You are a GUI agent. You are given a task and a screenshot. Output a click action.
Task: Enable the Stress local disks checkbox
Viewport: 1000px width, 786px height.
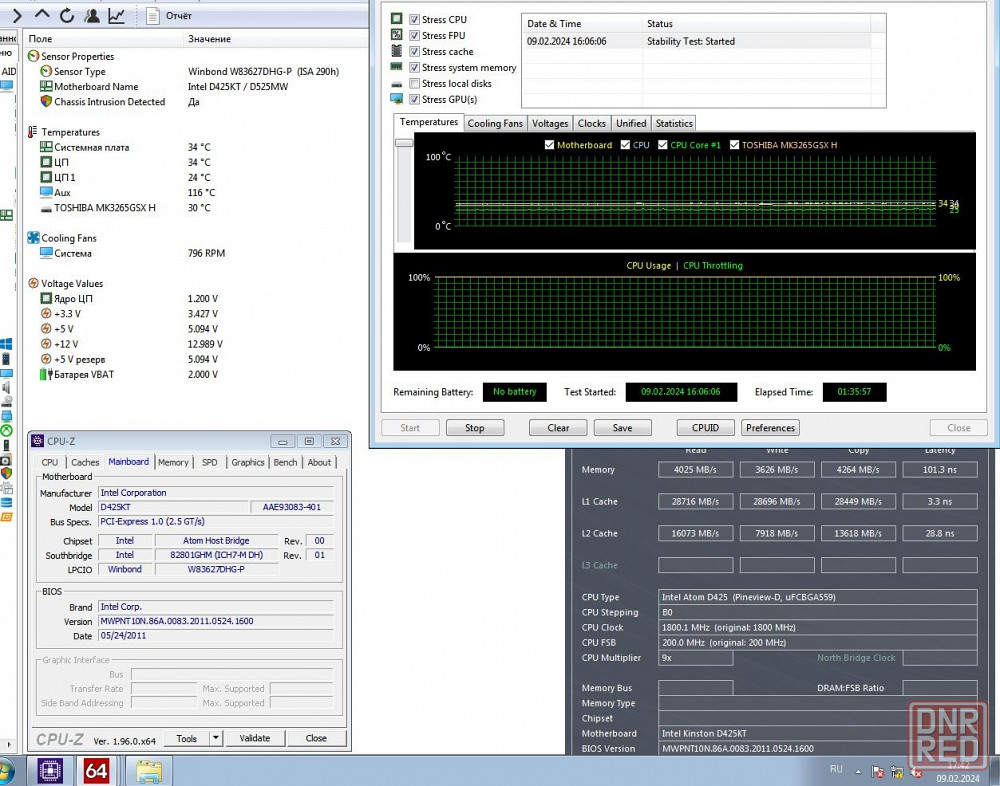(415, 84)
